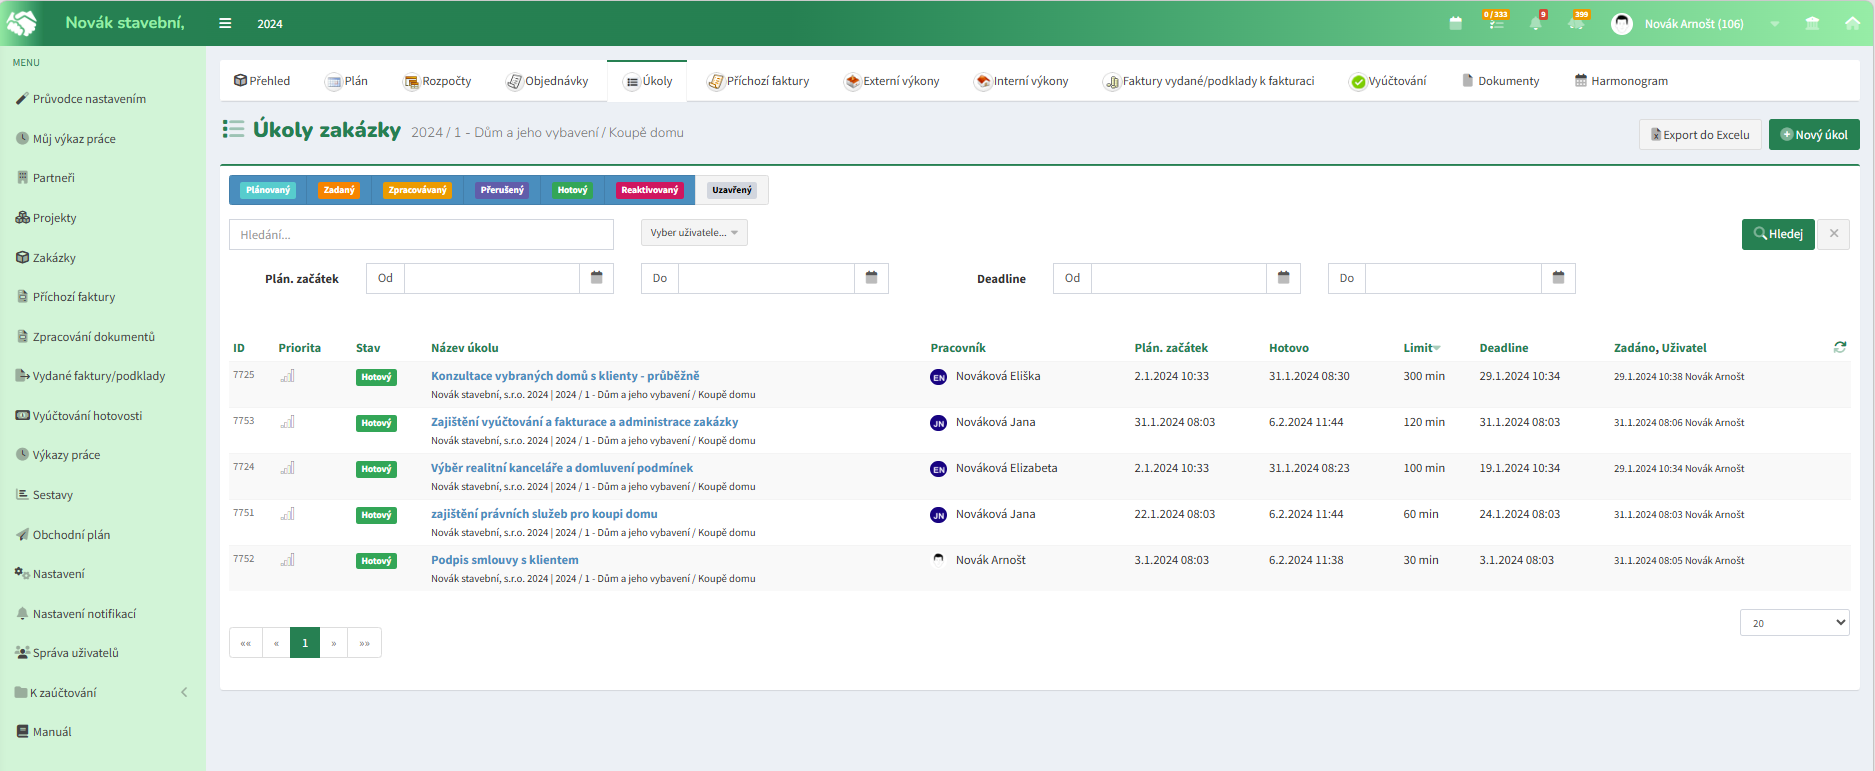Click the Hledání search input field
Image resolution: width=1875 pixels, height=771 pixels.
(x=421, y=234)
